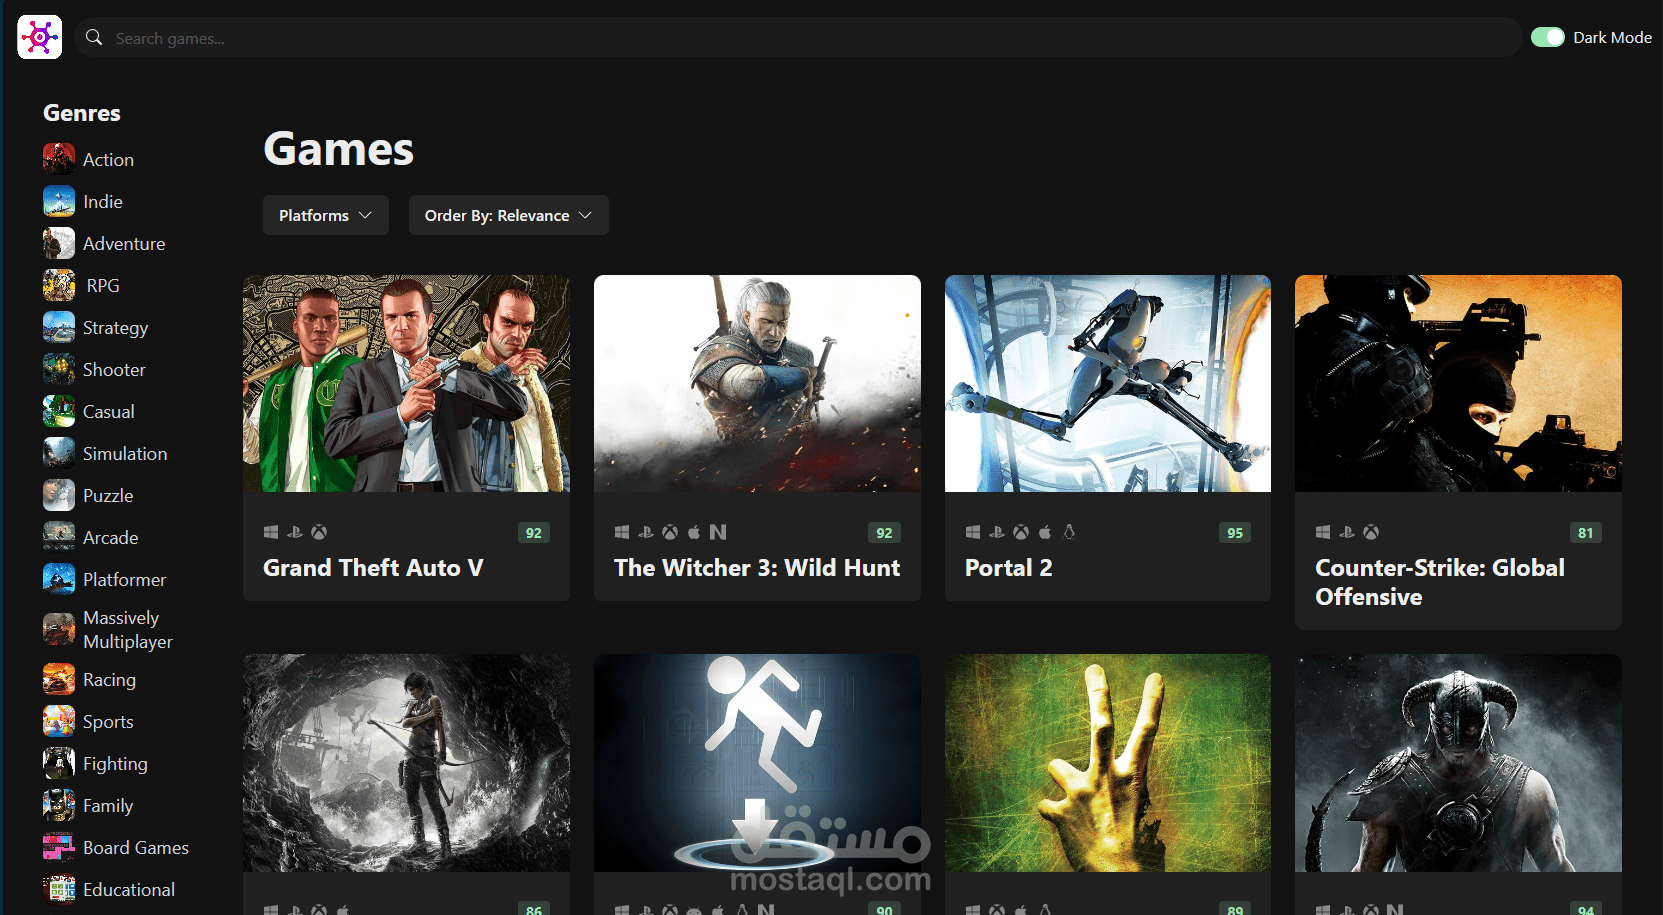Click the Action genre thumbnail icon
This screenshot has height=915, width=1663.
[59, 159]
